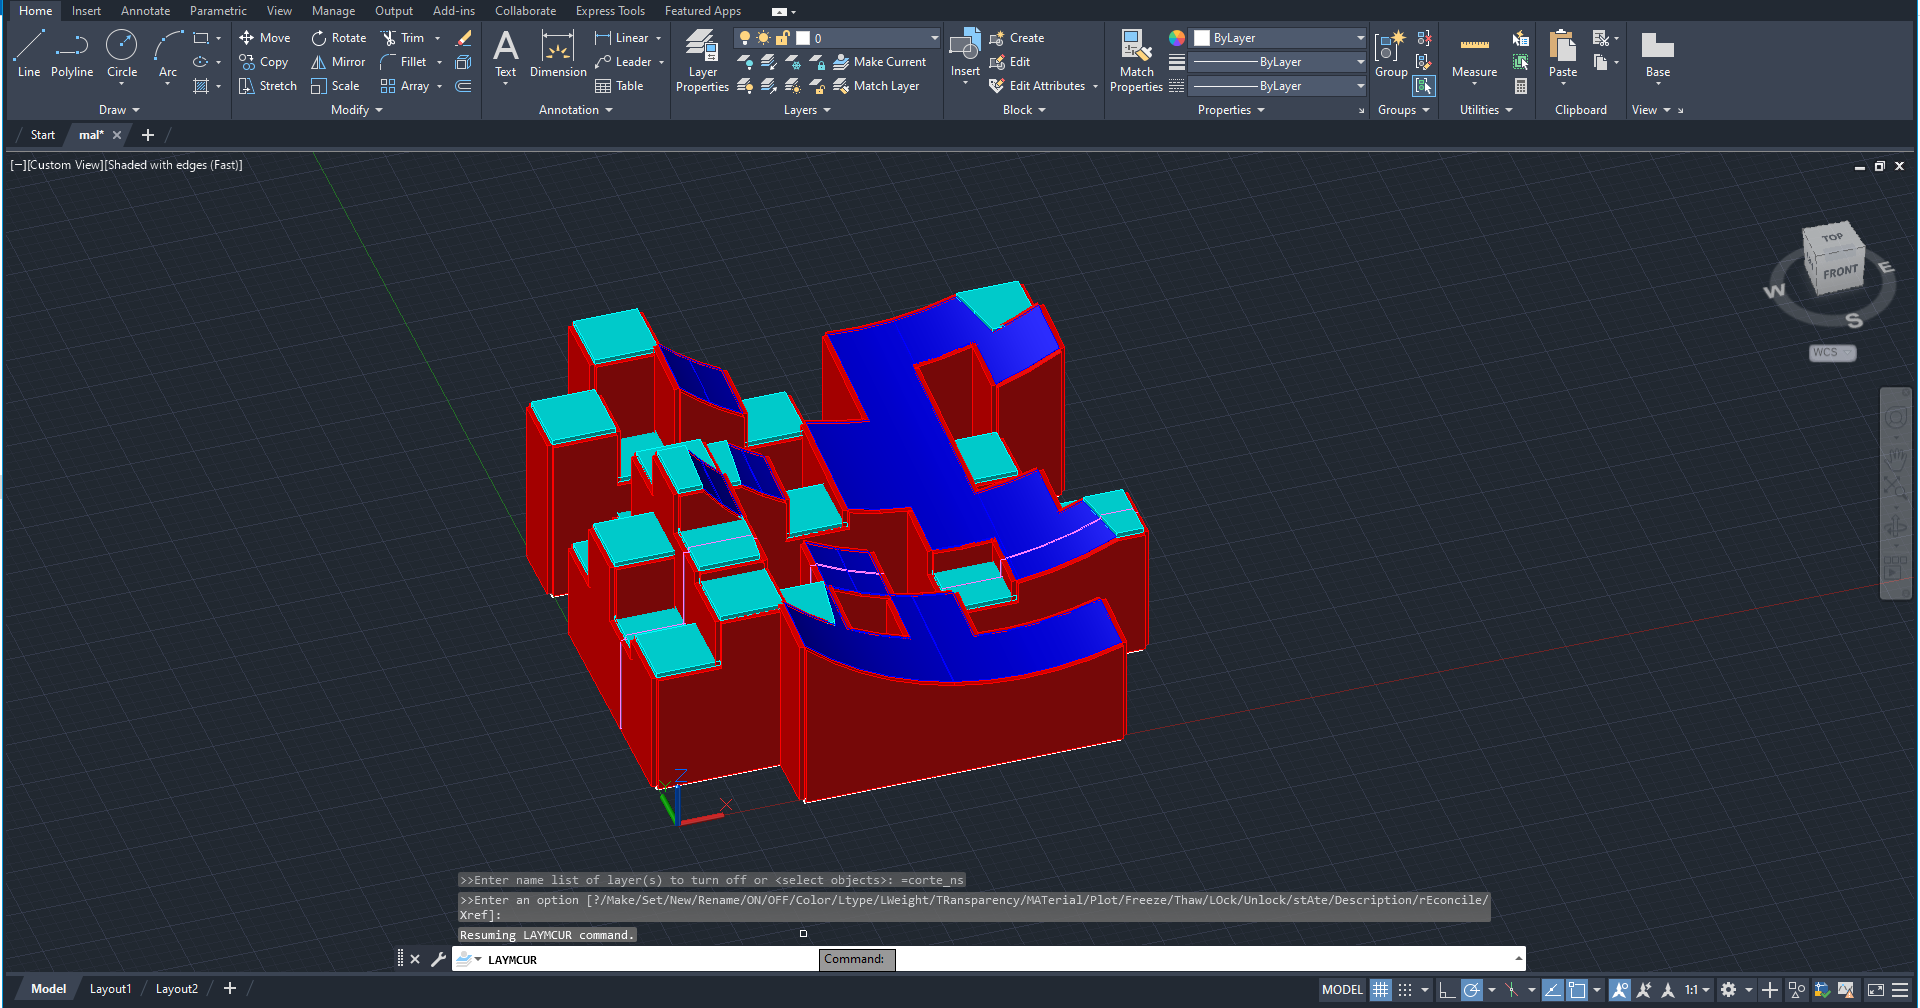Viewport: 1920px width, 1008px height.
Task: Open the Annotate ribbon tab
Action: click(x=145, y=11)
